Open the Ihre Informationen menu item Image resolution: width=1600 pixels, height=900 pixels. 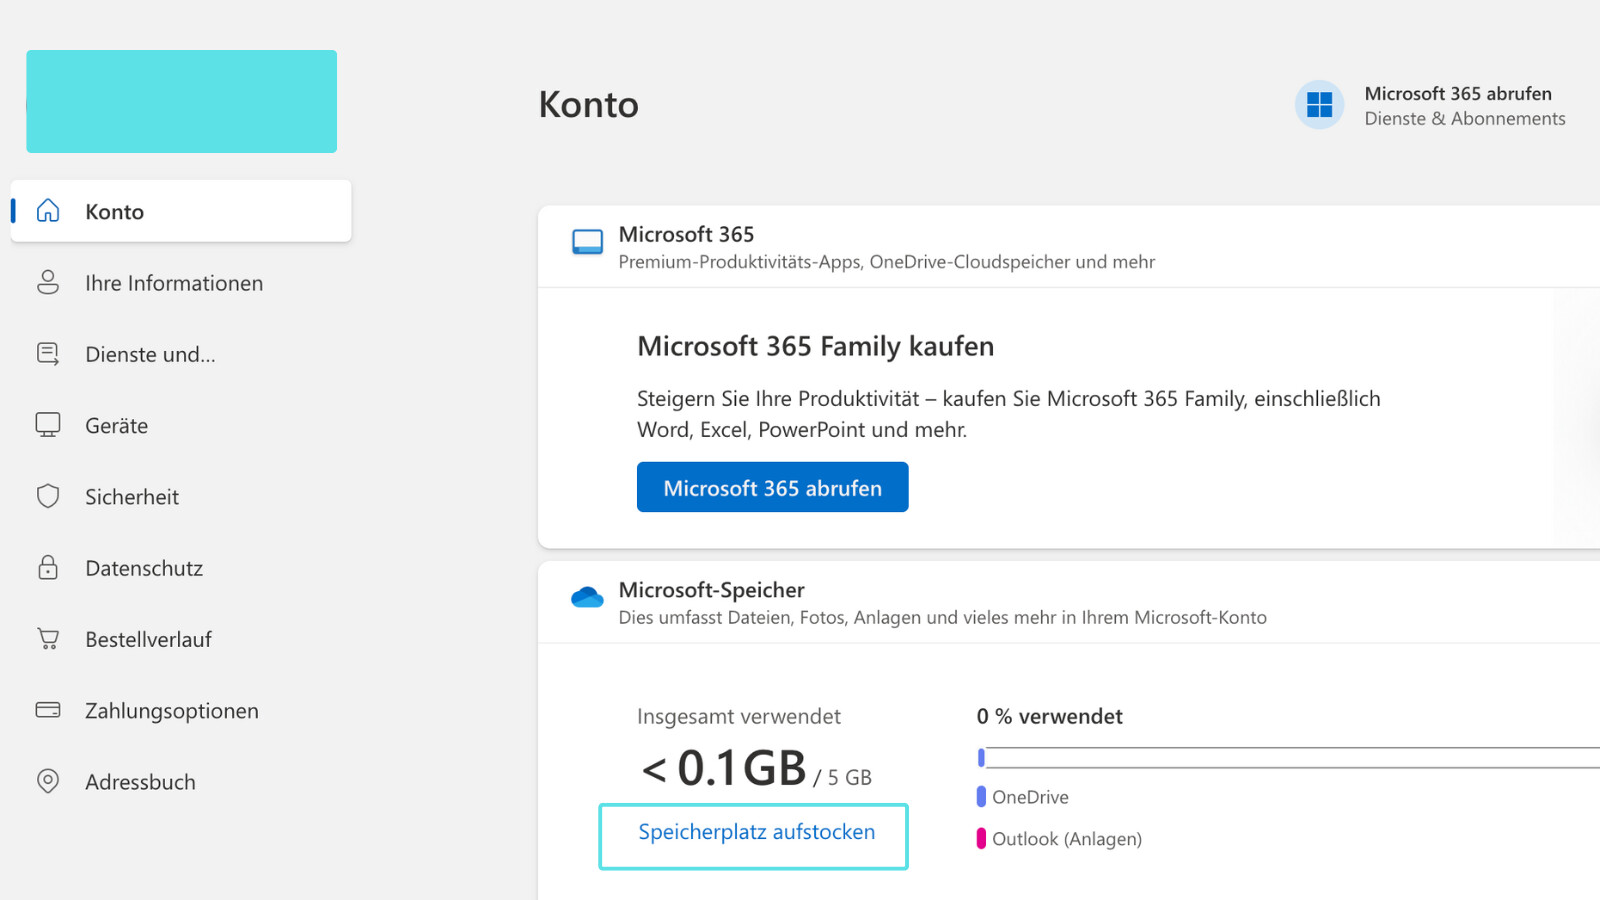pos(174,283)
